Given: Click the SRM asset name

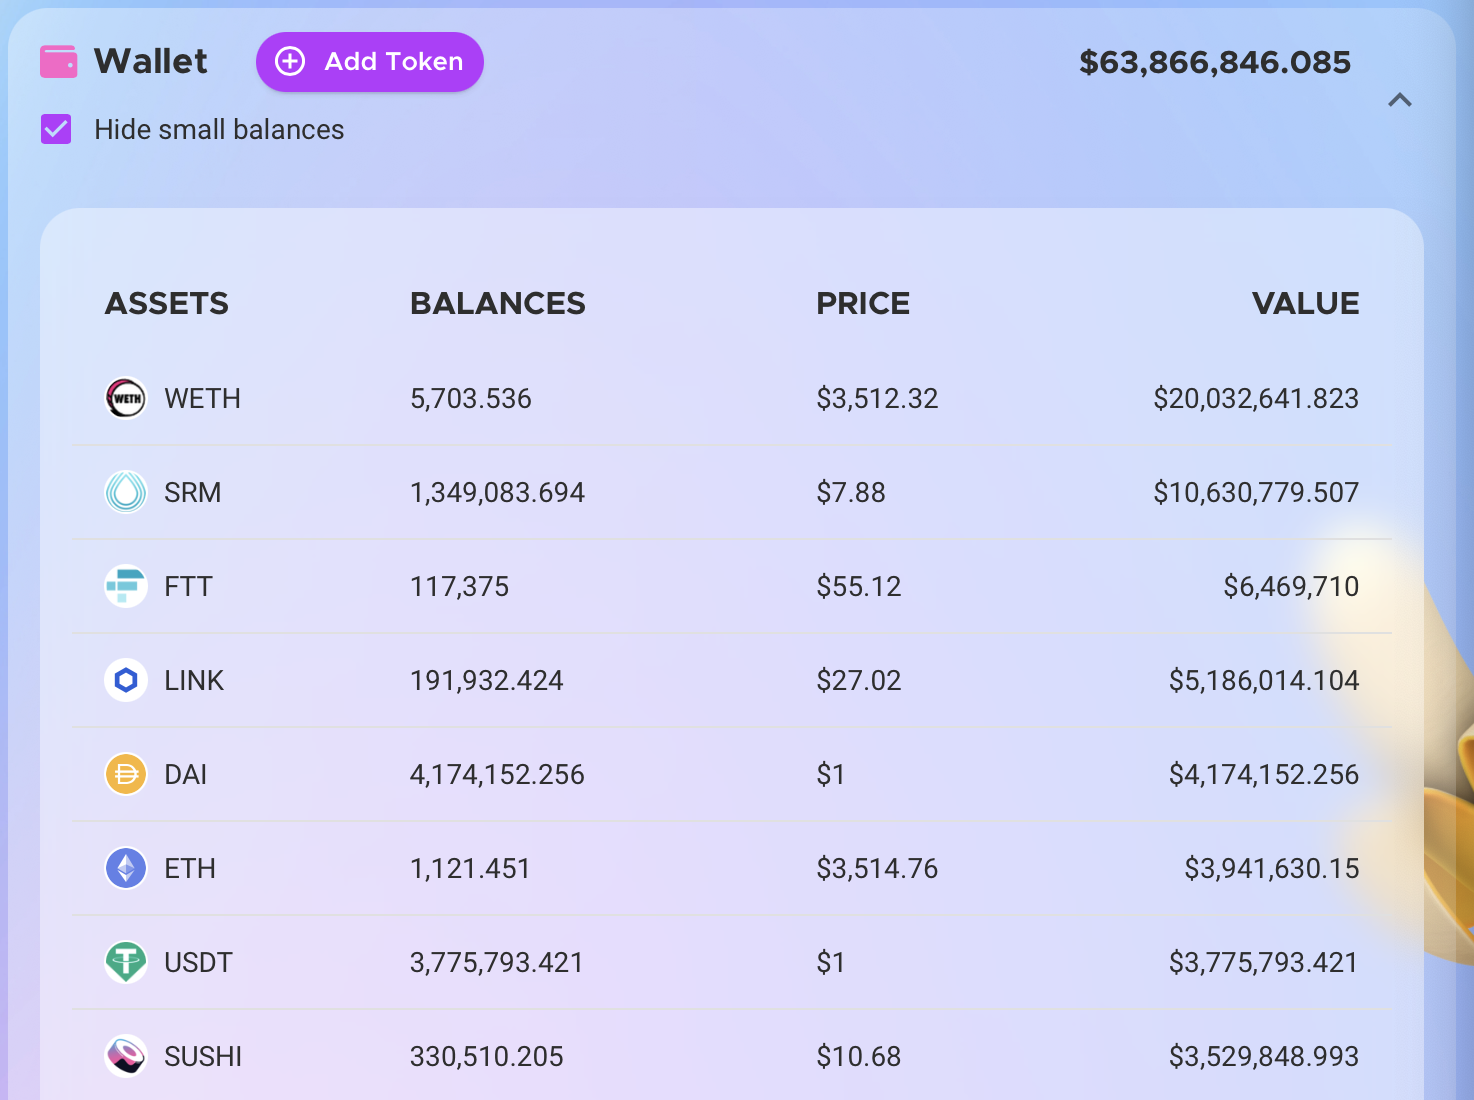Looking at the screenshot, I should 193,492.
